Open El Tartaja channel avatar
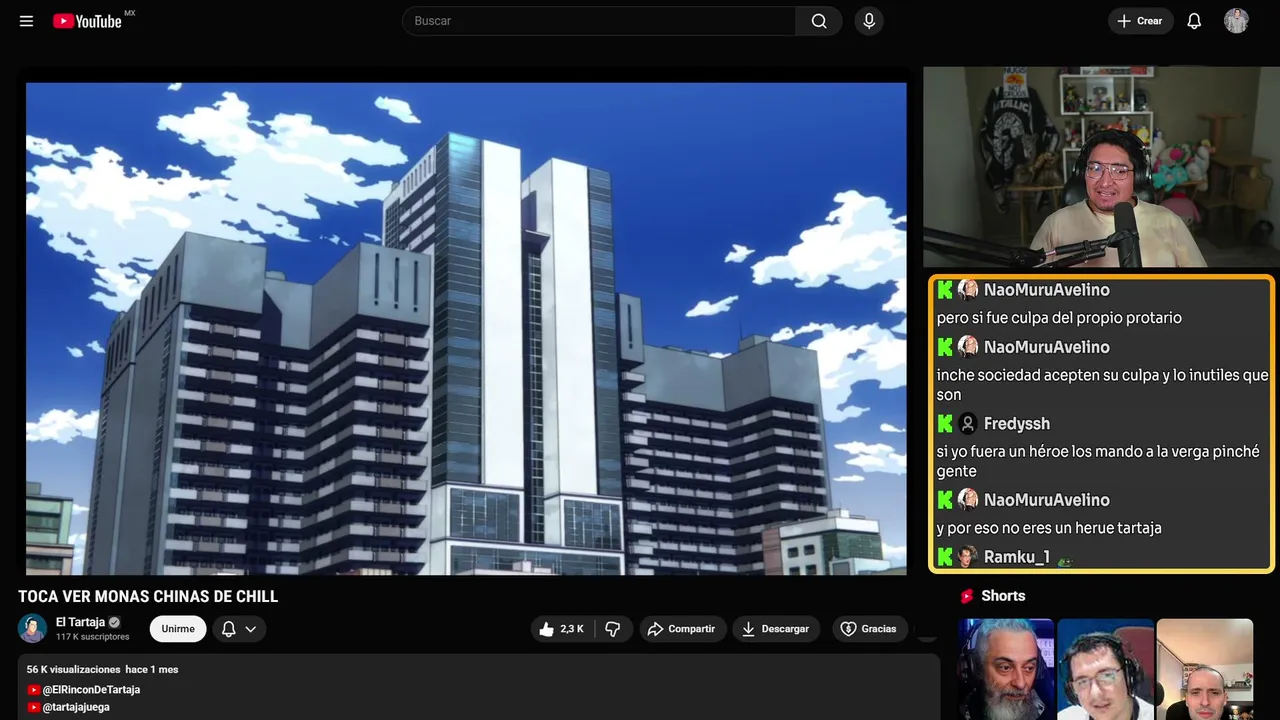This screenshot has width=1280, height=720. (x=32, y=628)
